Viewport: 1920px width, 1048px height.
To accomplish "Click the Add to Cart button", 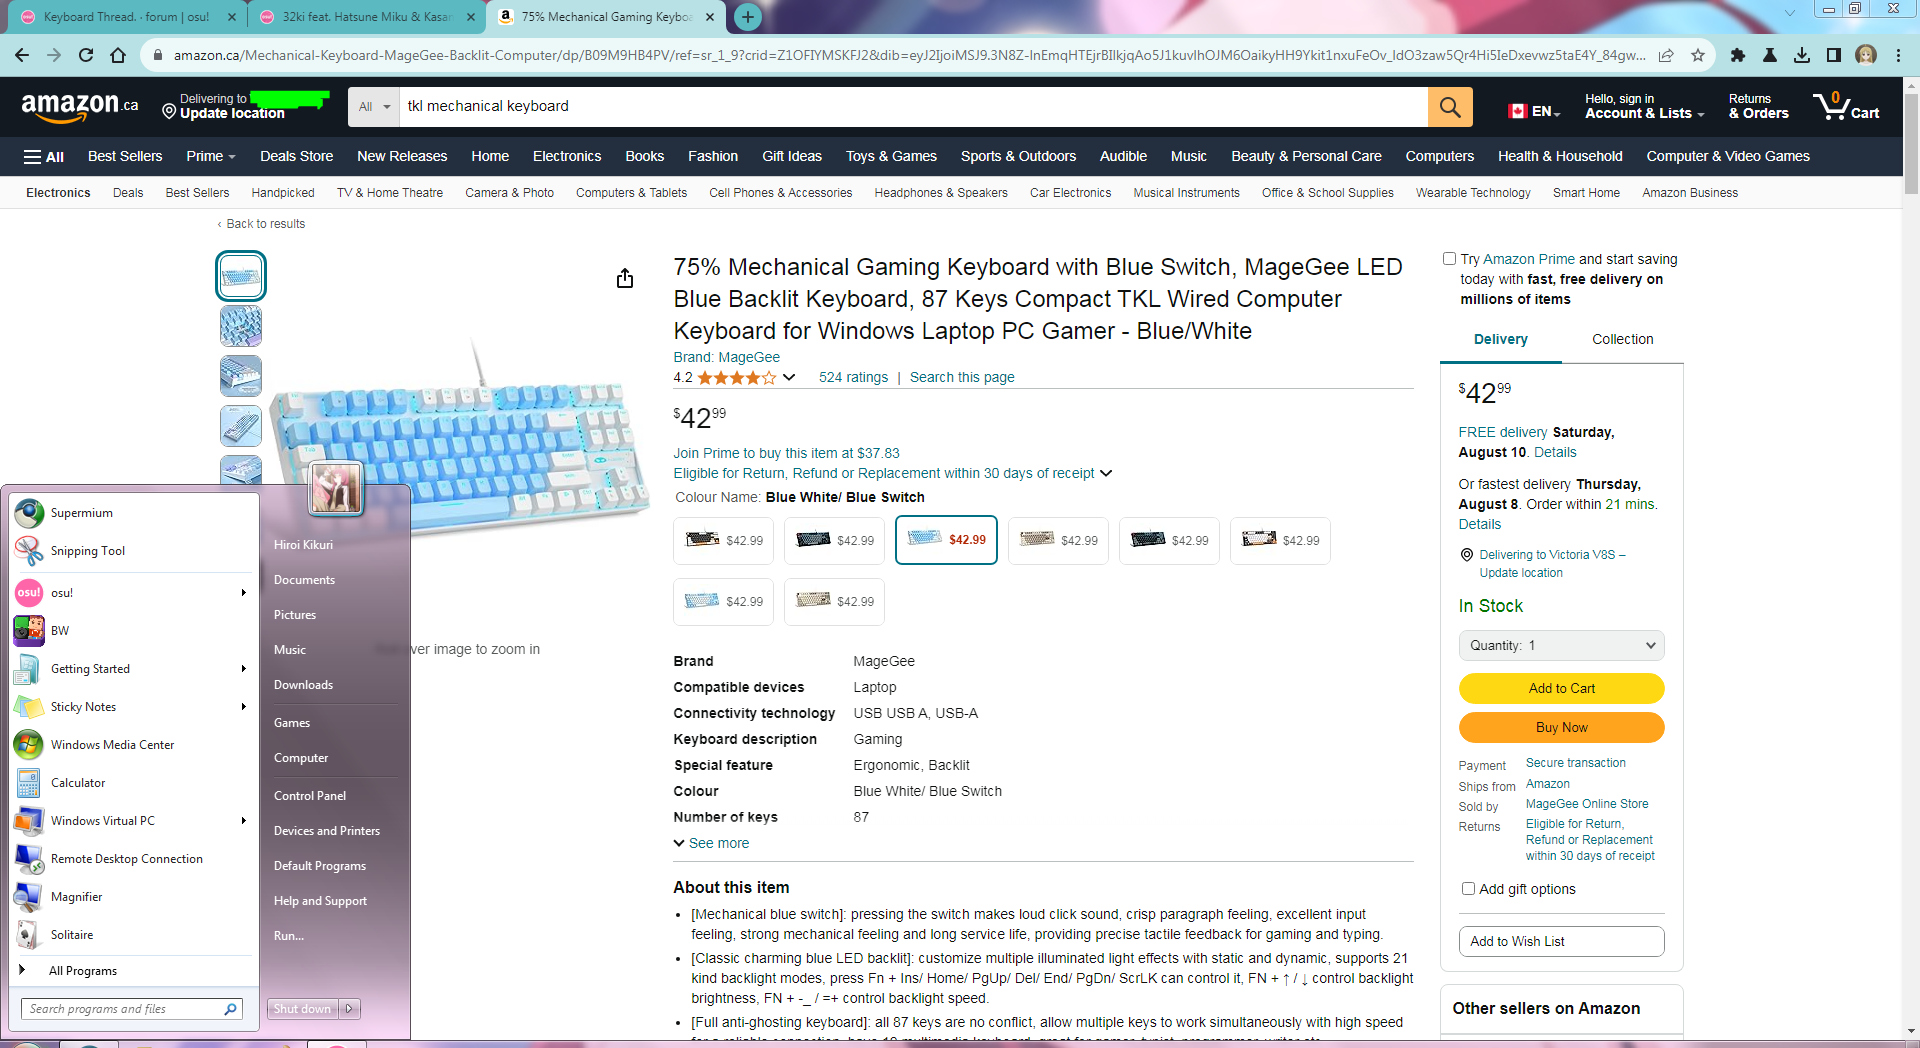I will tap(1562, 688).
